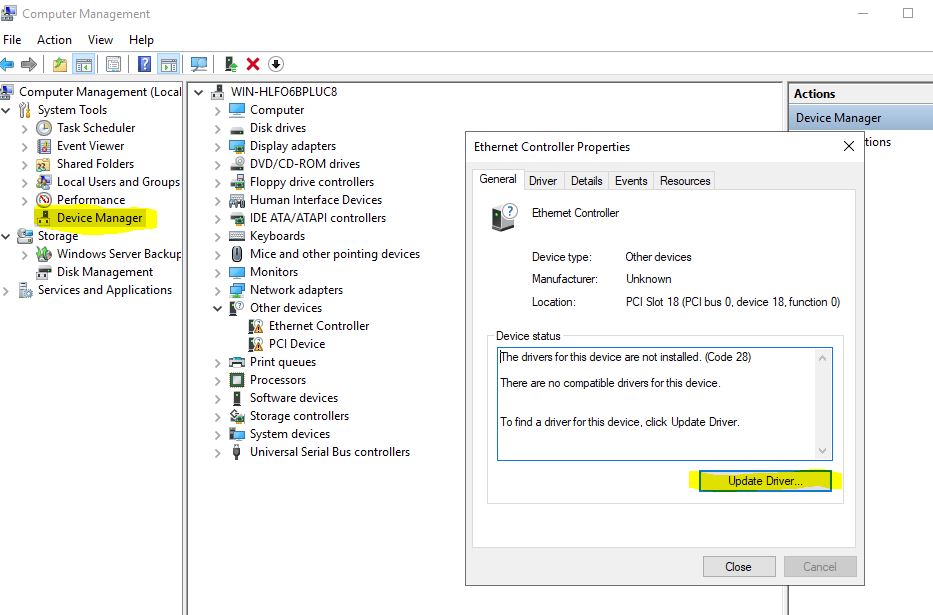The height and width of the screenshot is (615, 933).
Task: Collapse the Storage node in left tree
Action: click(6, 236)
